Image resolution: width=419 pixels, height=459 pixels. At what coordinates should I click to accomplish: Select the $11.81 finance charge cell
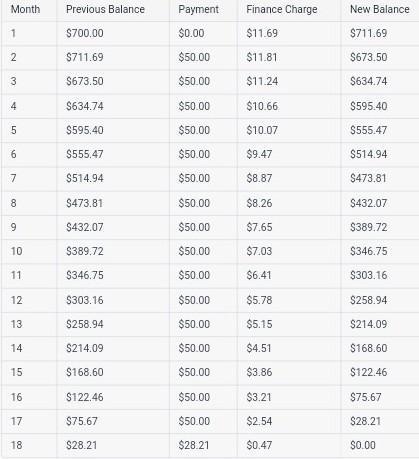click(262, 57)
